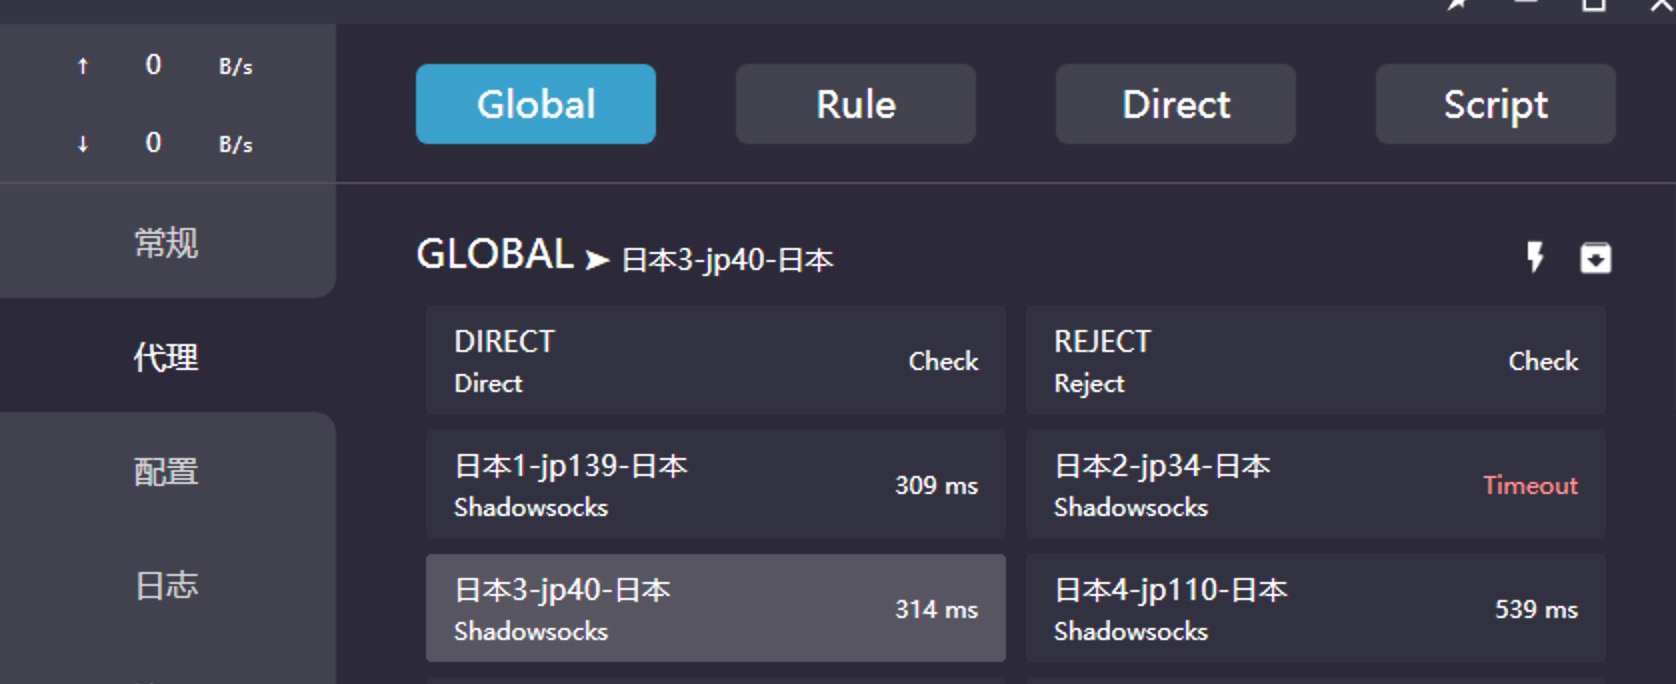This screenshot has height=684, width=1676.
Task: Select the Script mode button
Action: (1496, 104)
